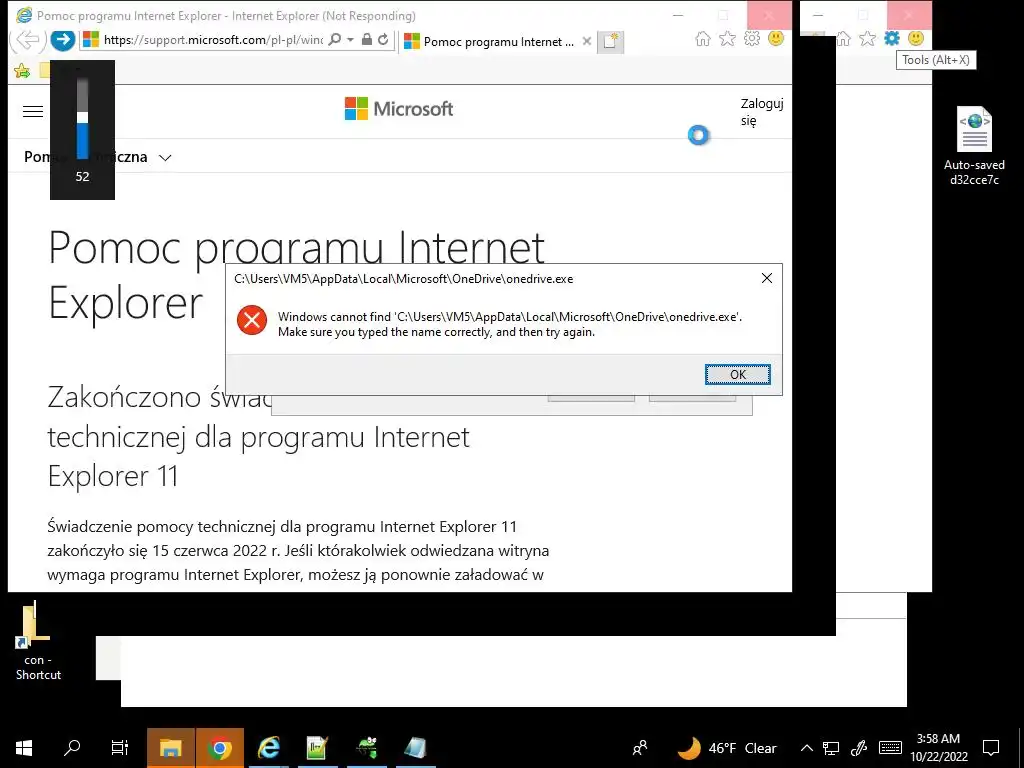Click the clock showing 3:58 AM
1024x768 pixels.
click(x=938, y=748)
